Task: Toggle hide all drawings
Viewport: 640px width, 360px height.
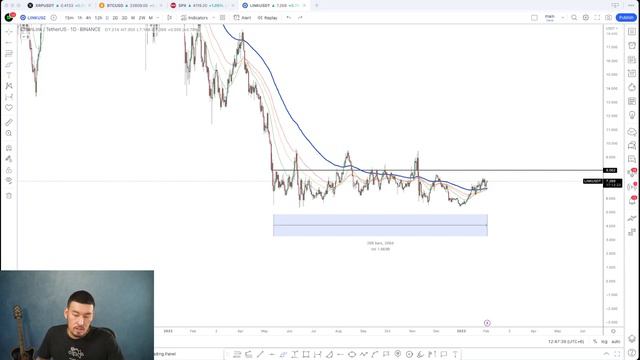Action: coord(9,181)
